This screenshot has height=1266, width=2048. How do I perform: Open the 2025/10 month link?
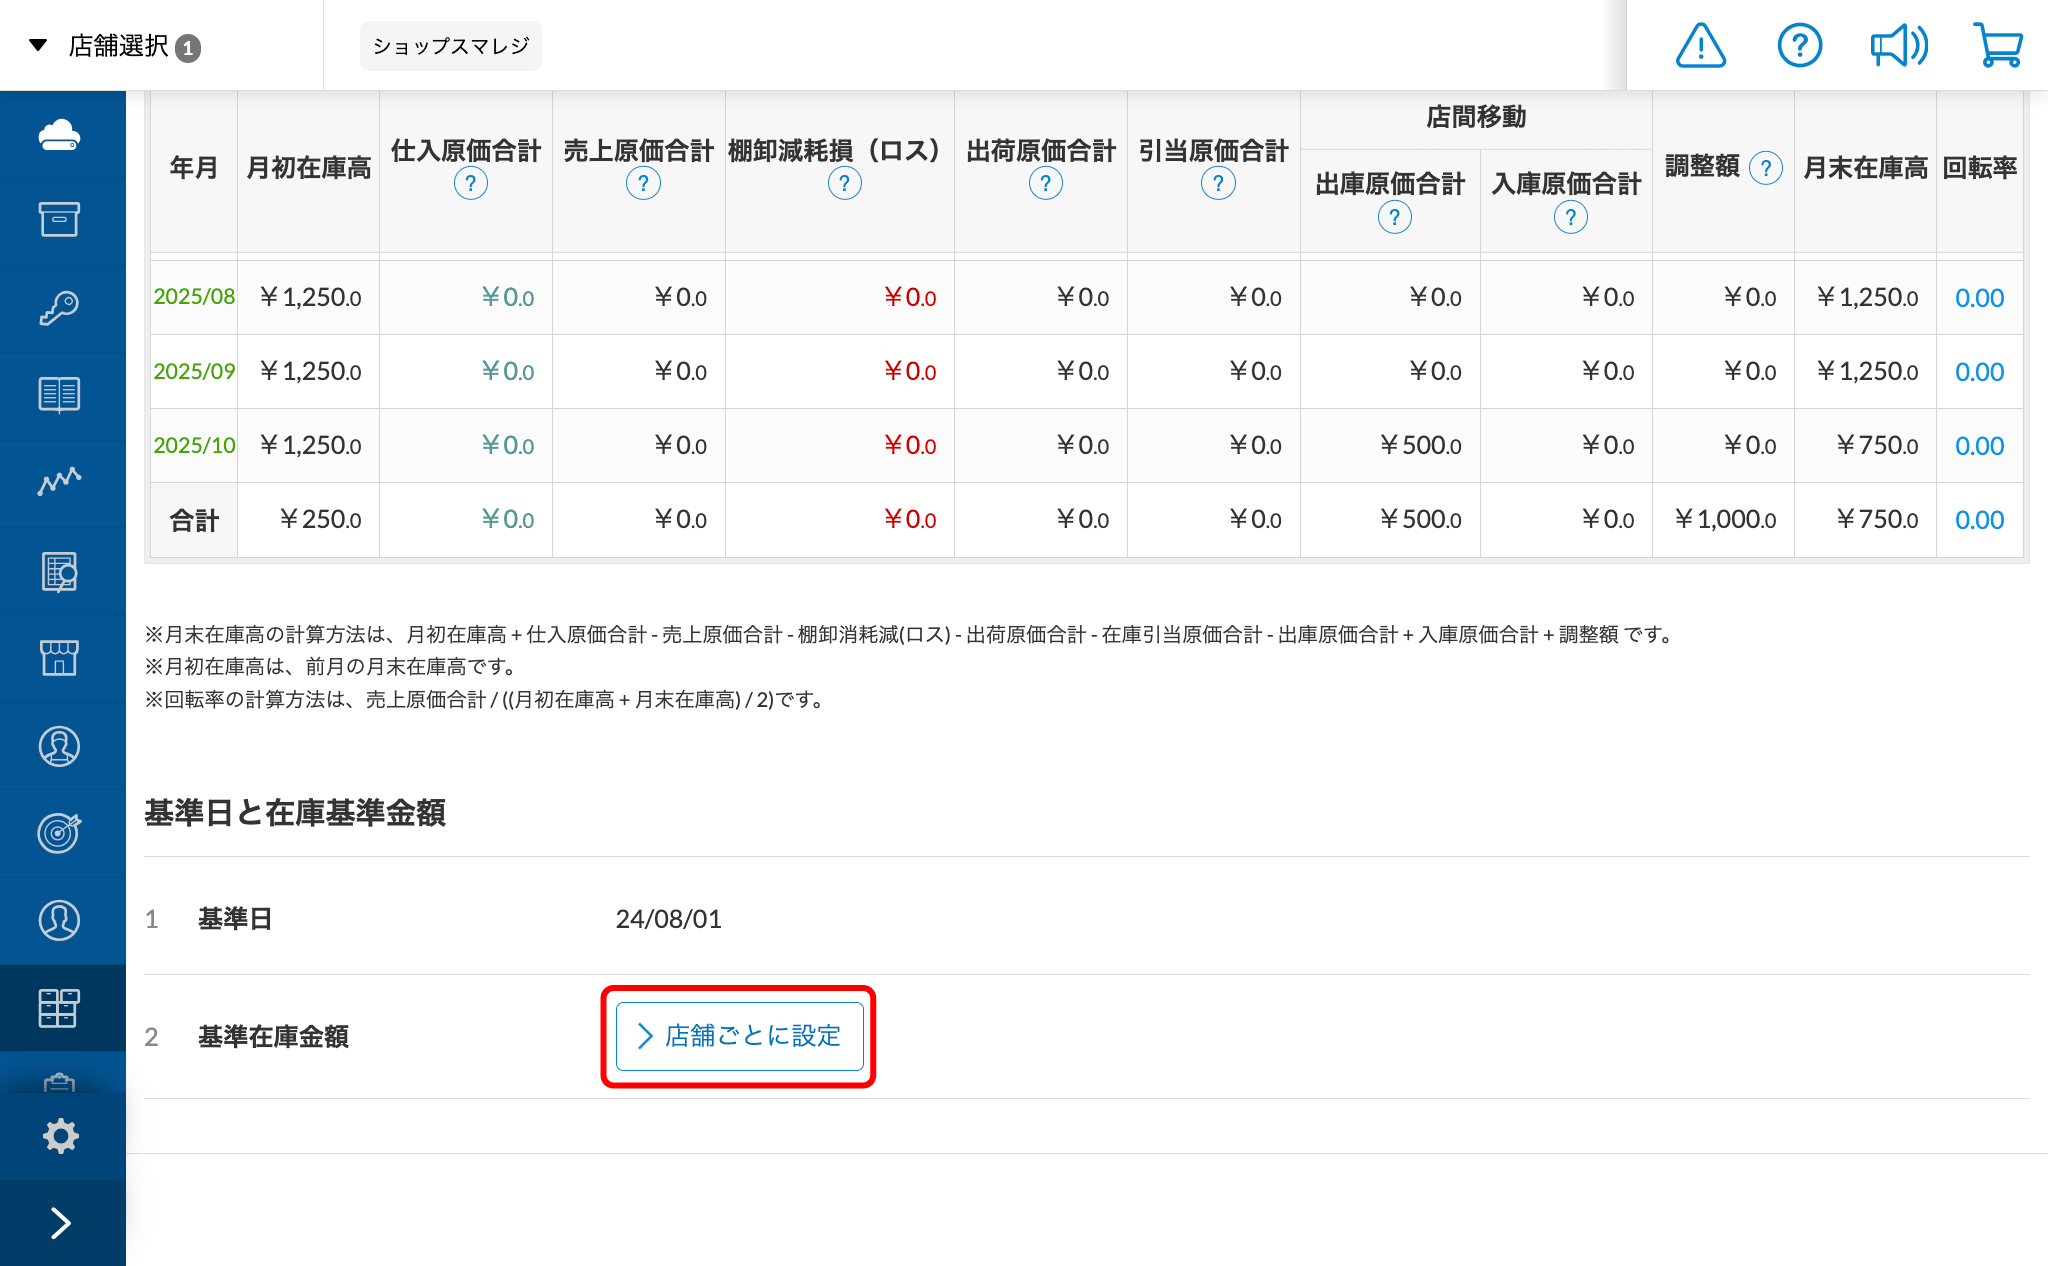click(x=194, y=445)
